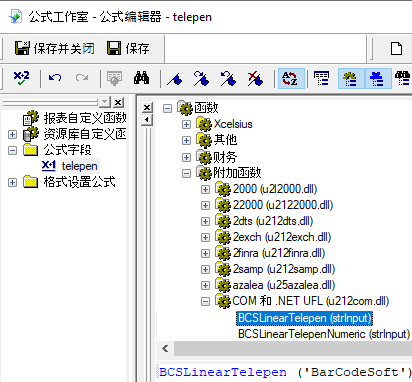Click the Xcelsius gear folder icon
Image resolution: width=412 pixels, height=382 pixels.
(204, 124)
